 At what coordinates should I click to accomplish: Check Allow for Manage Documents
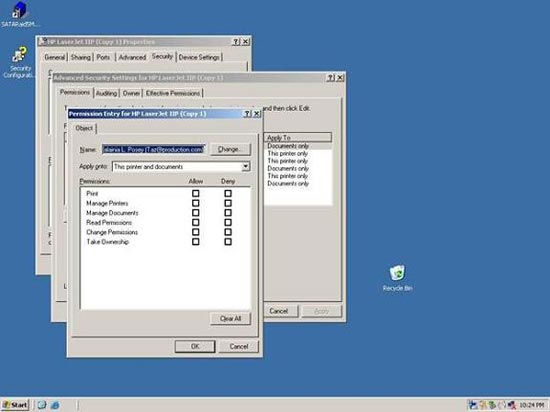coord(196,213)
